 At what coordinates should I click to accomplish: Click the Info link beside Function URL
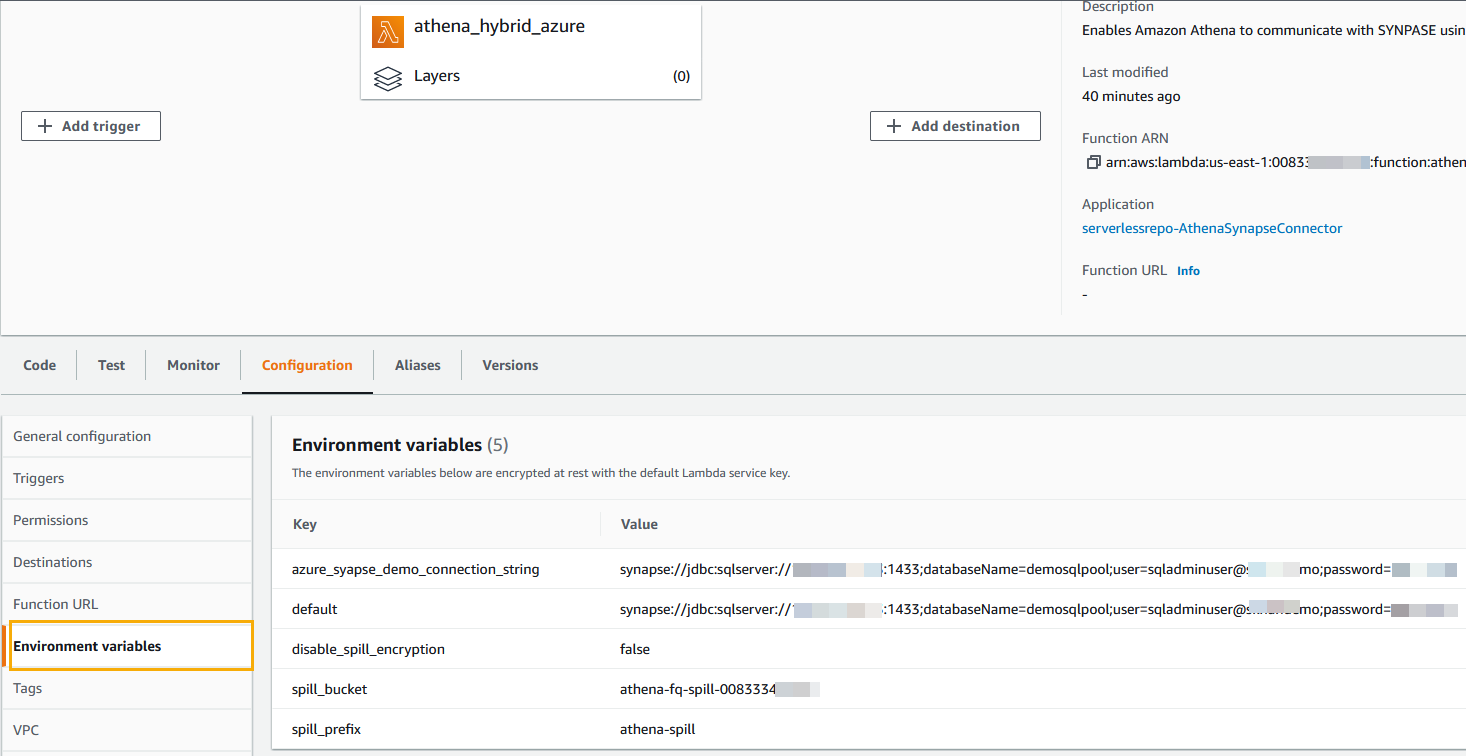(x=1188, y=271)
